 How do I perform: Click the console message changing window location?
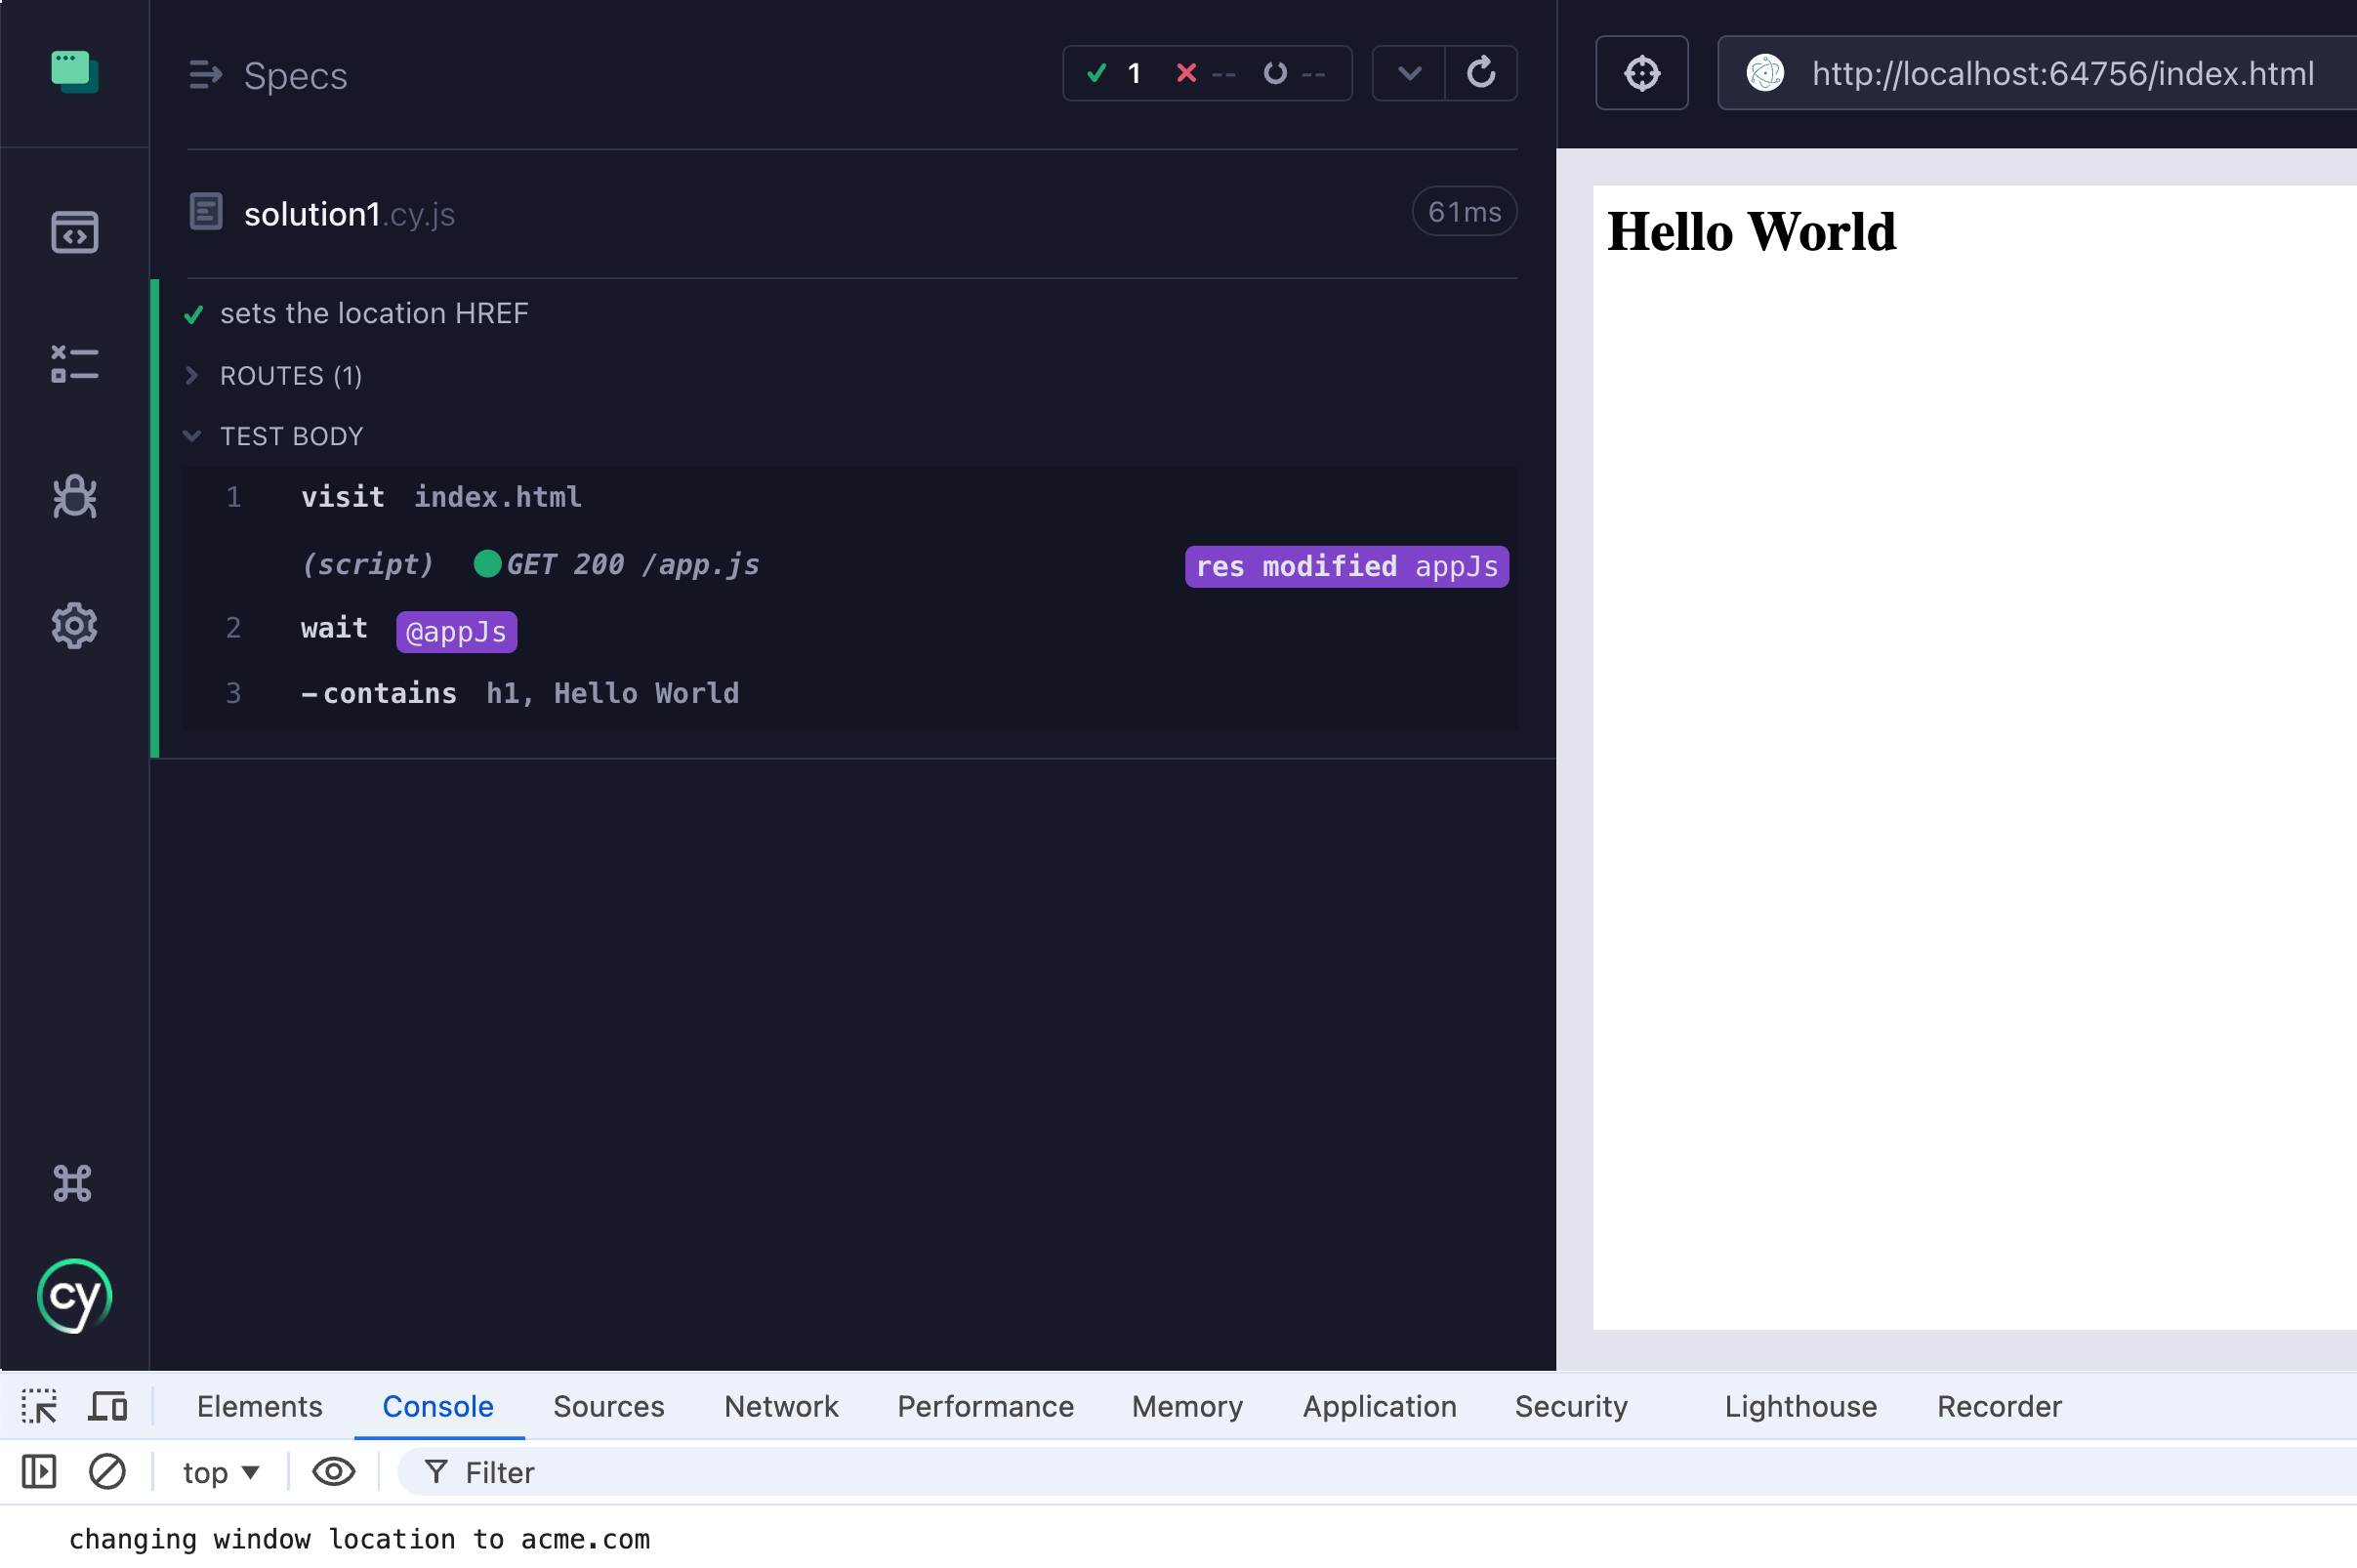click(x=359, y=1538)
